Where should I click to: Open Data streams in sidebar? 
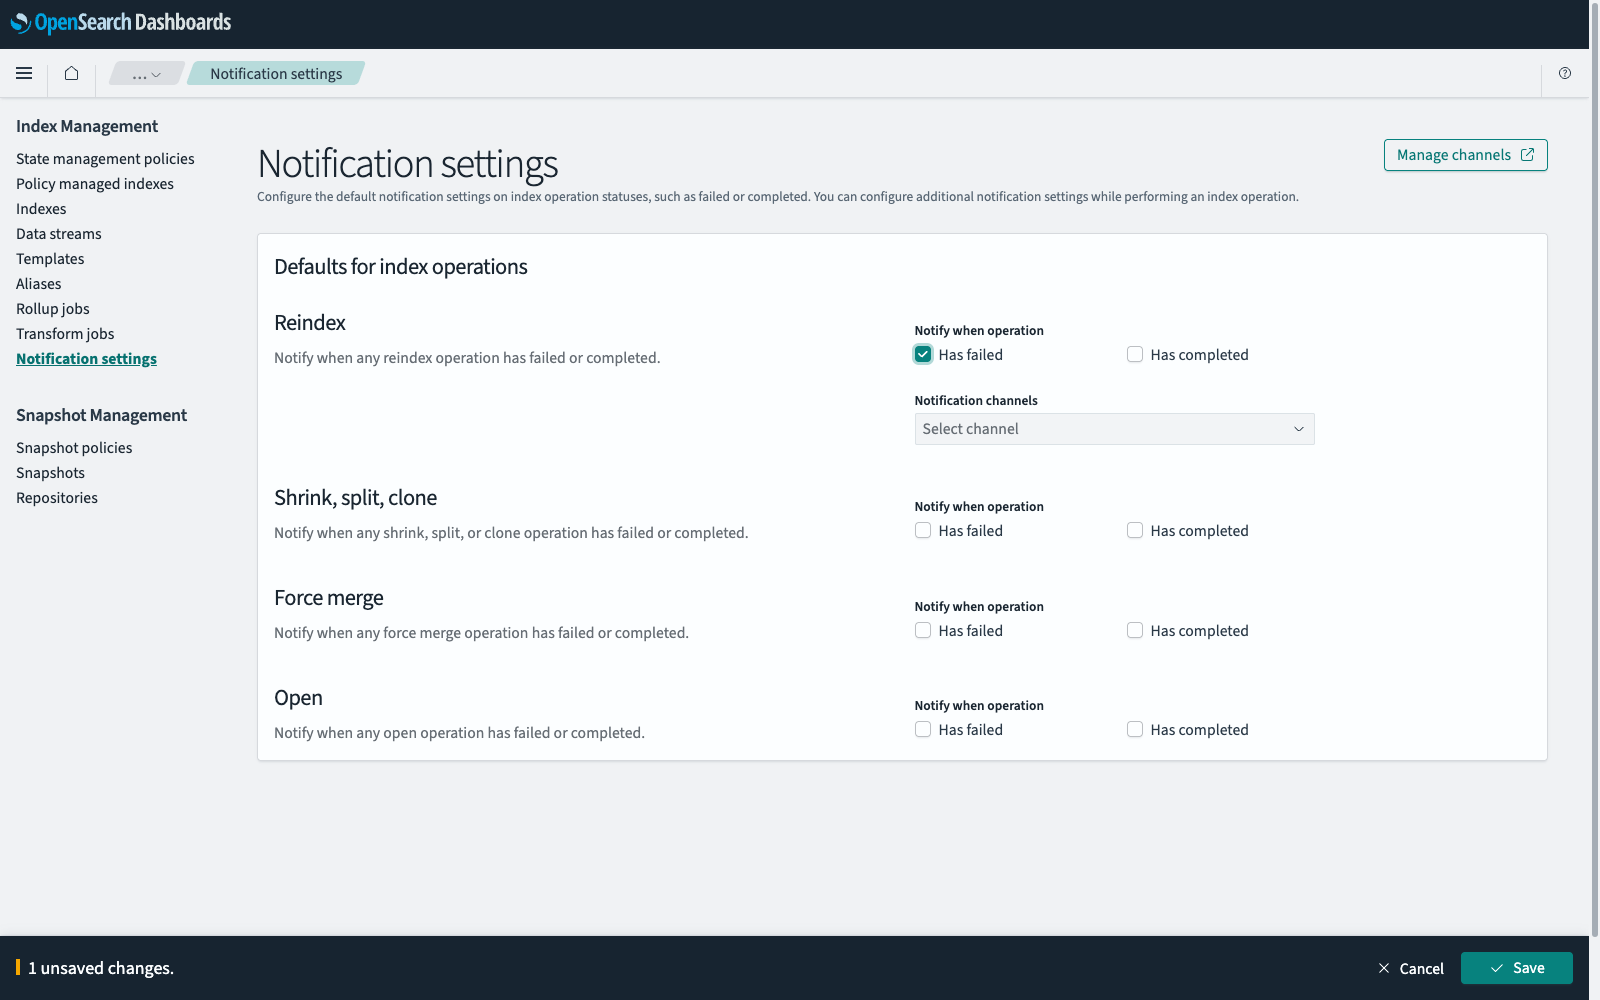[59, 233]
